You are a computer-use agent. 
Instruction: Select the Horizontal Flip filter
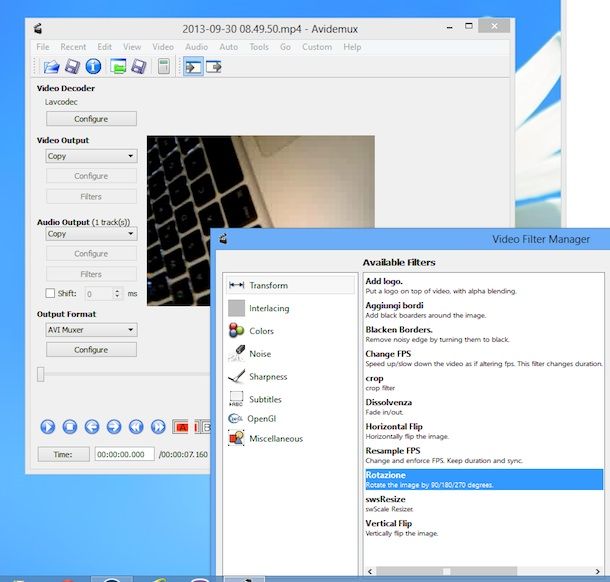[x=484, y=431]
